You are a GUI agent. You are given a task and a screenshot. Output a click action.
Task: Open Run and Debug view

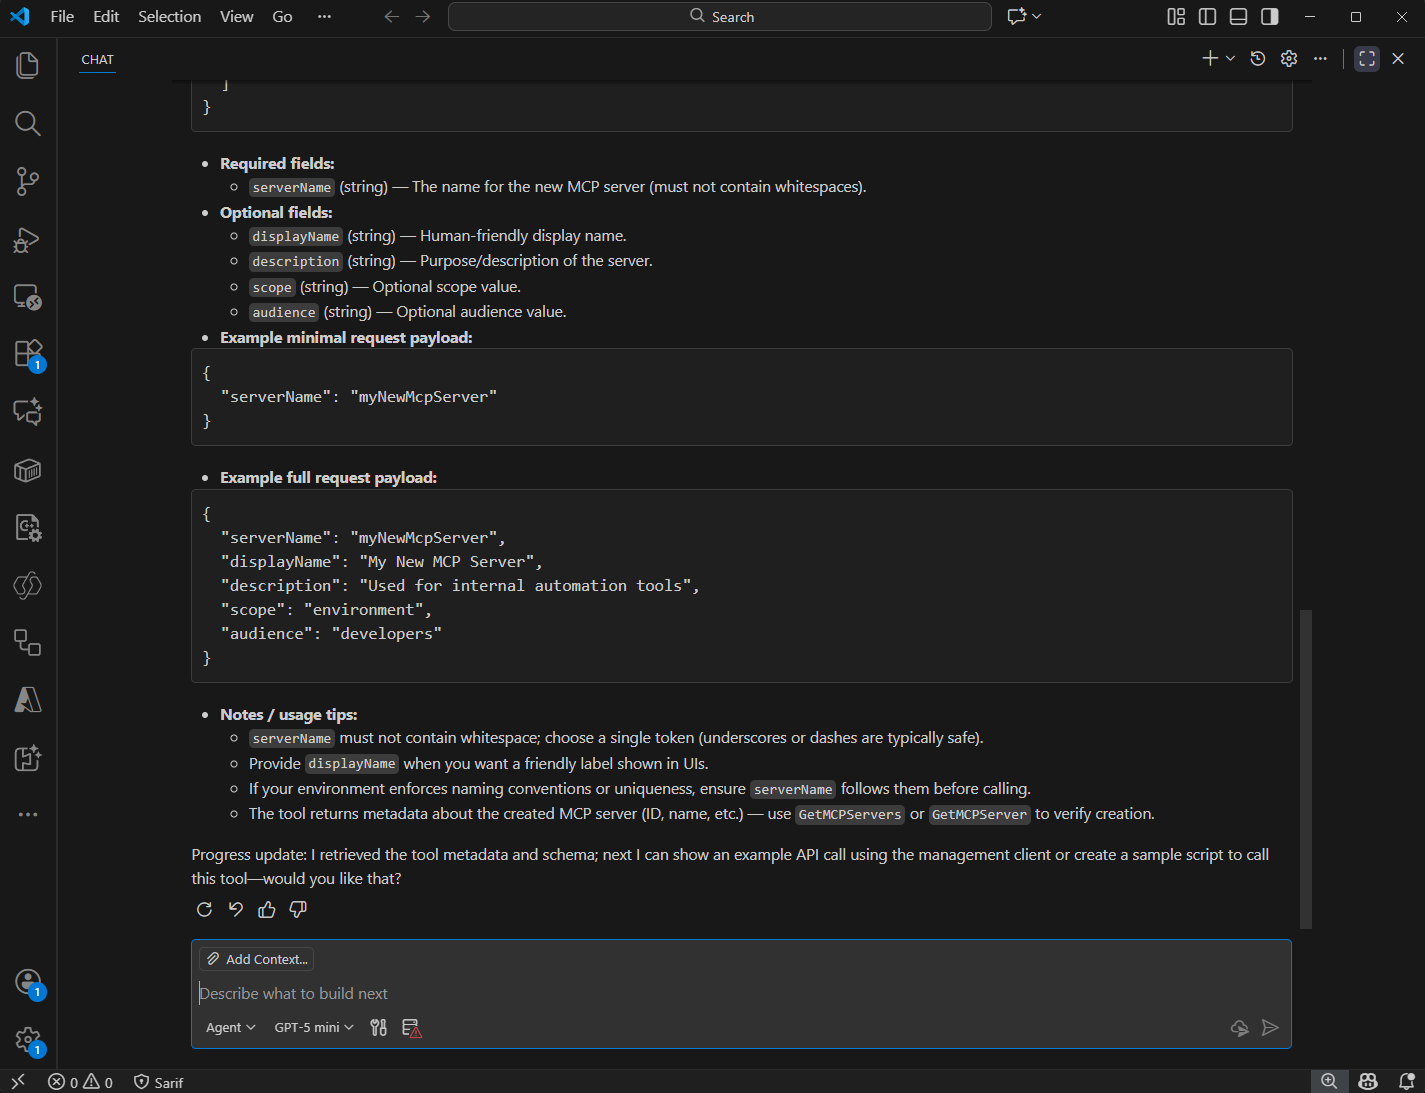[27, 240]
